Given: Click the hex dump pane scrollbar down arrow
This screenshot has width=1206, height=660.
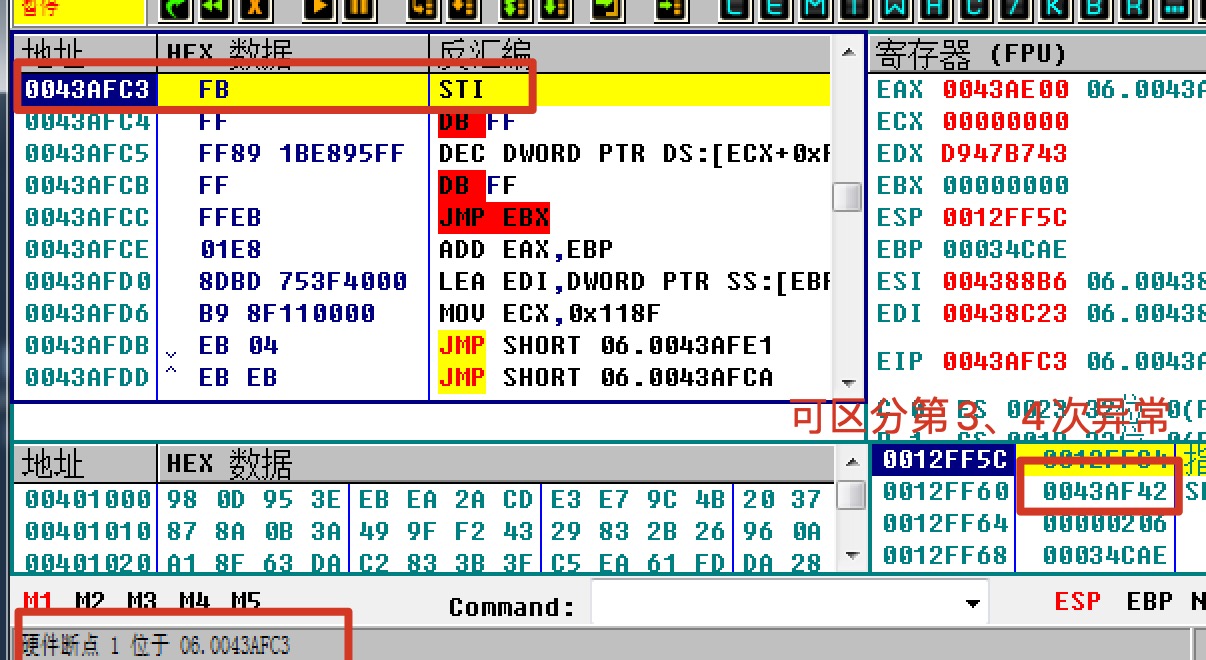Looking at the screenshot, I should 851,556.
